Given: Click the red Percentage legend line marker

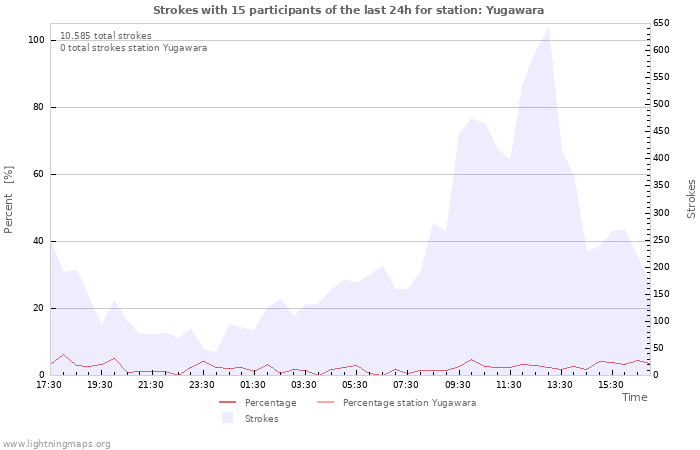Looking at the screenshot, I should tap(227, 403).
